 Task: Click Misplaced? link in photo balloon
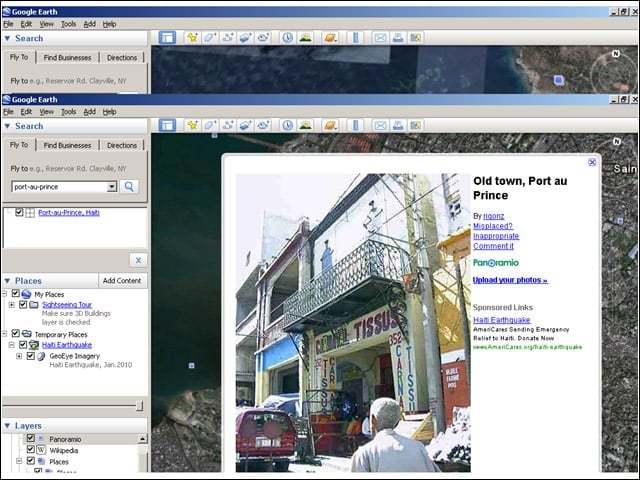pos(493,226)
